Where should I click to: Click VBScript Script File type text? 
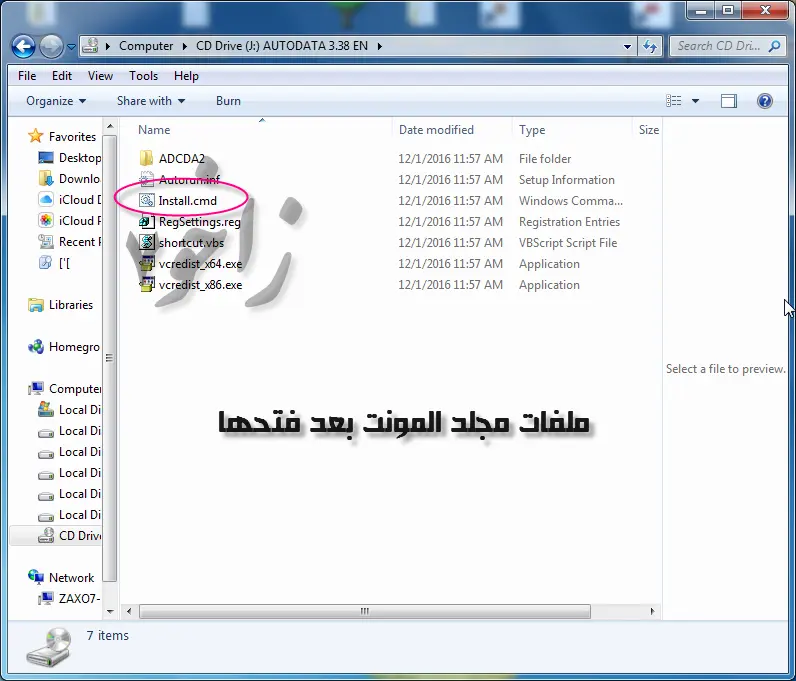click(568, 243)
